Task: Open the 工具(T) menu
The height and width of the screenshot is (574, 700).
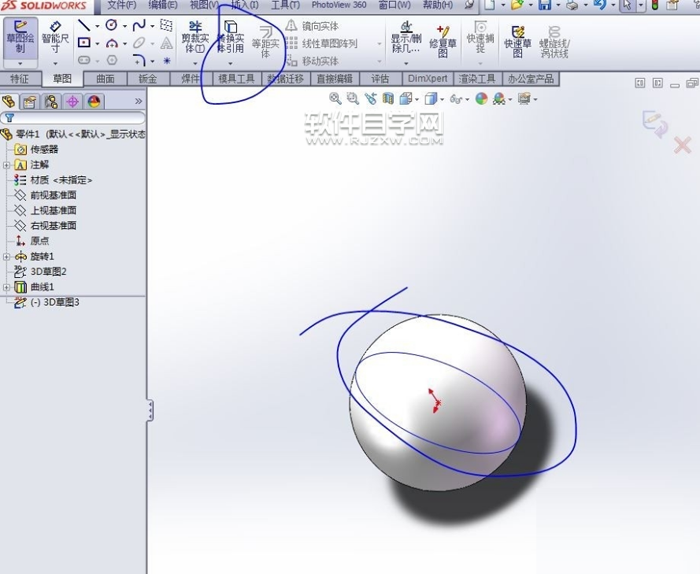Action: pyautogui.click(x=285, y=5)
